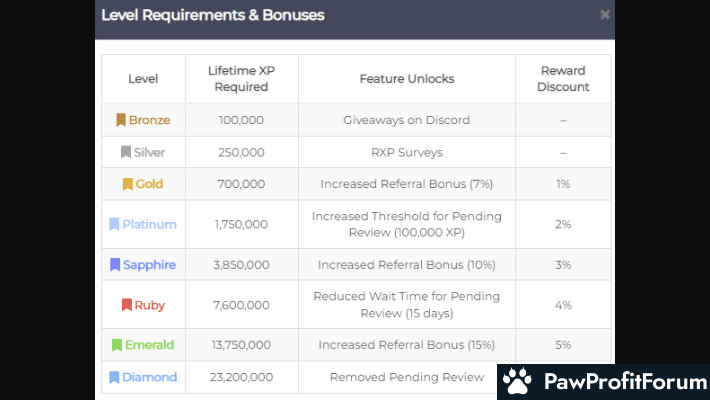This screenshot has height=400, width=710.
Task: Select the Level column header
Action: coord(143,79)
